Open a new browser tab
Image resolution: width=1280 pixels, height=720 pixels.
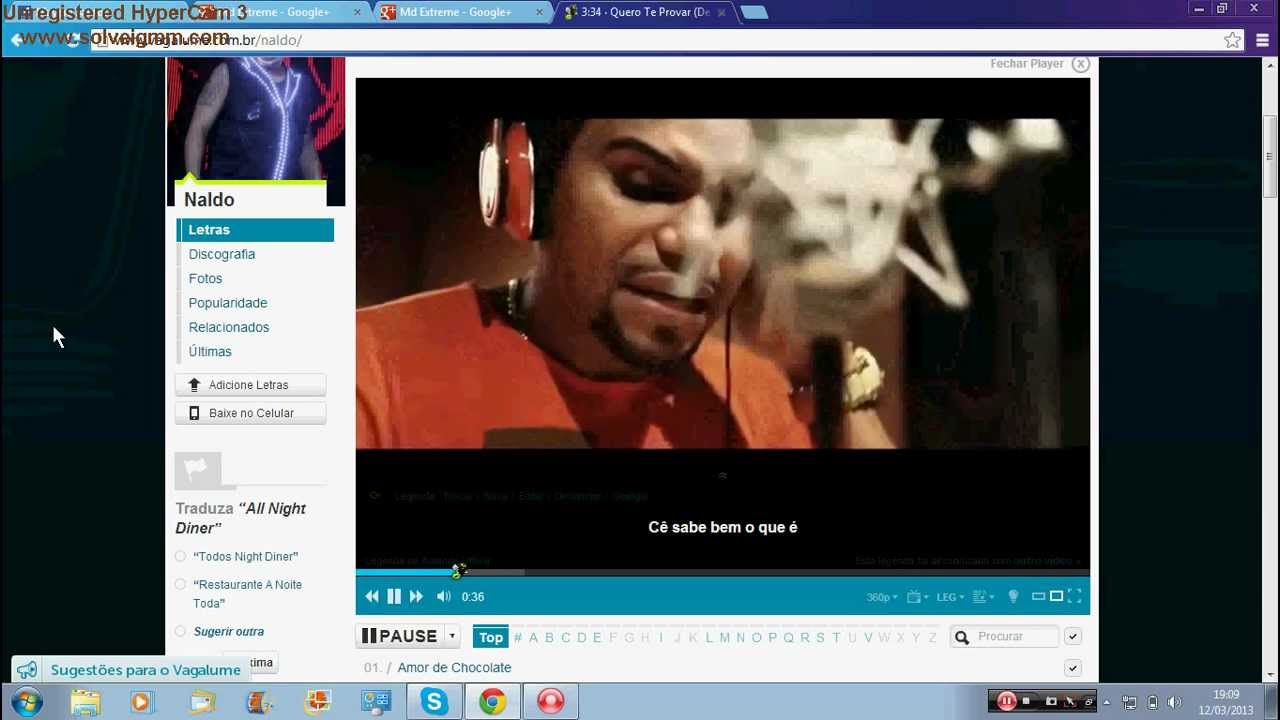754,13
